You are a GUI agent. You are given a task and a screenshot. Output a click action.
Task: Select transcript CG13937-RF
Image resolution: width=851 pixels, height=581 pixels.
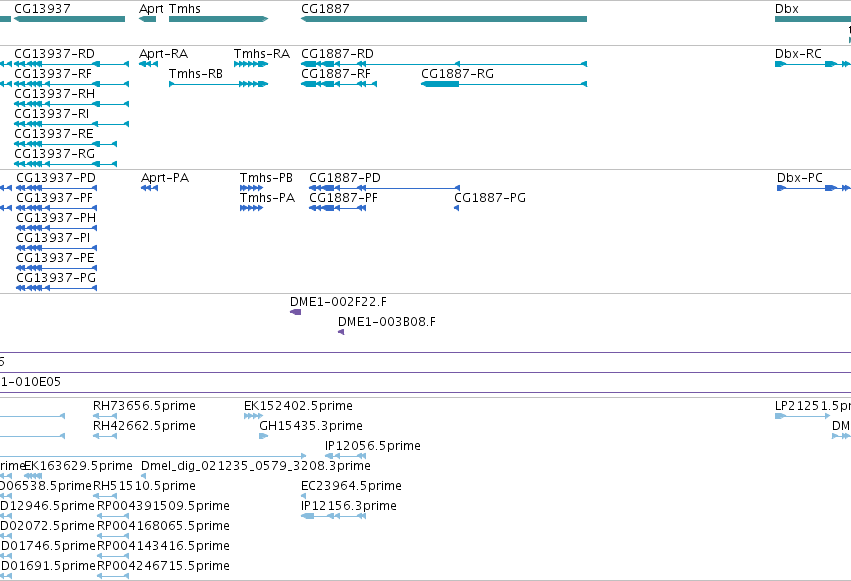(x=53, y=74)
